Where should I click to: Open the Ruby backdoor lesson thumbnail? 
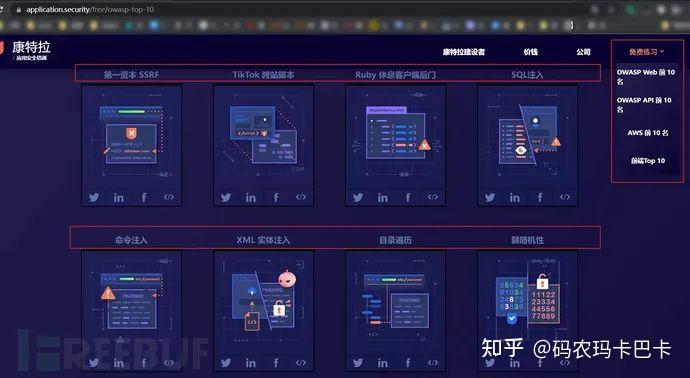click(x=396, y=137)
